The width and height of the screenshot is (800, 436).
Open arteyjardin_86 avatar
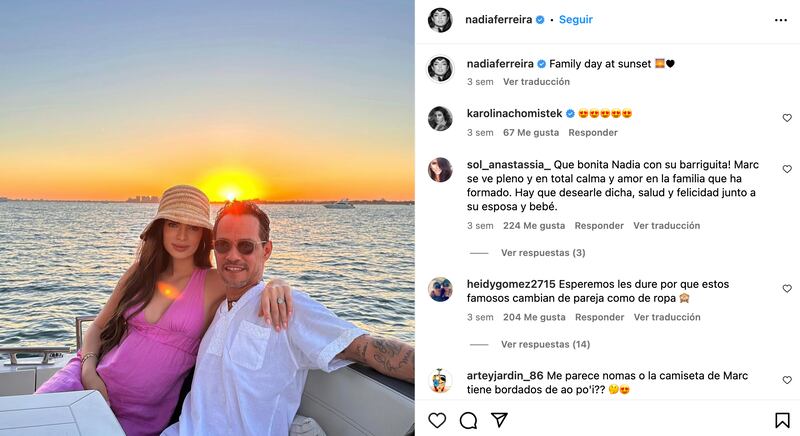[440, 381]
